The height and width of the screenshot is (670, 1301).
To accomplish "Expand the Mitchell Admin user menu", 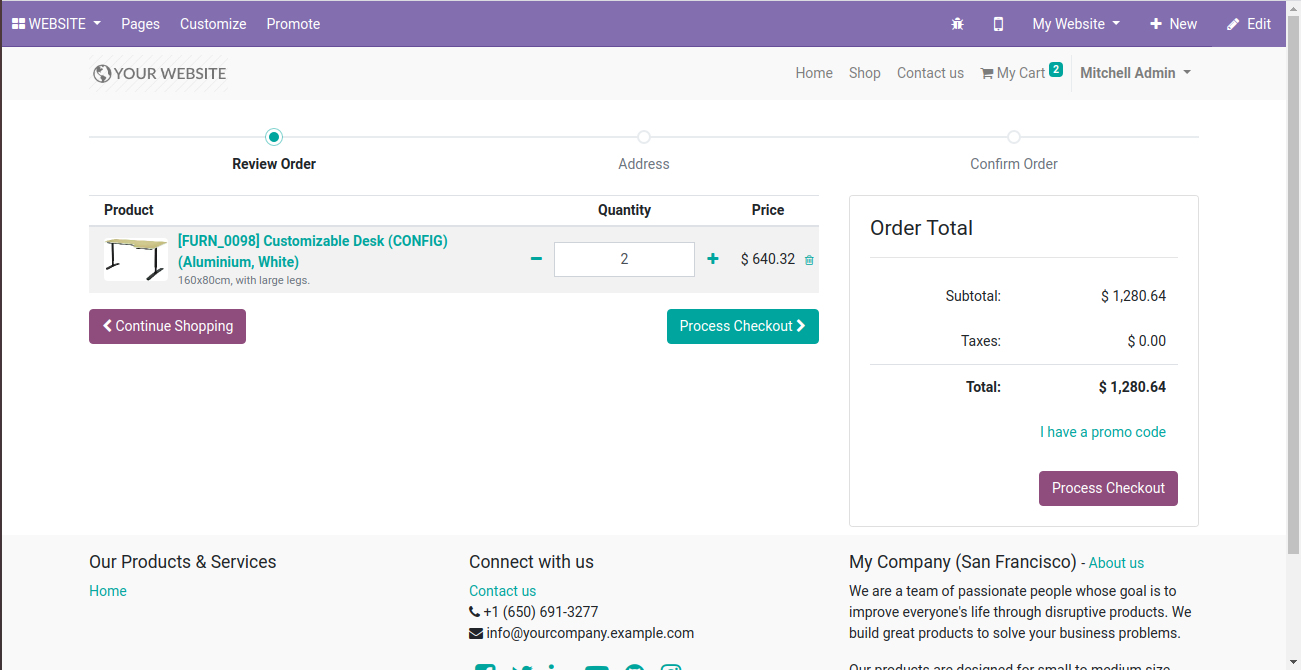I will pos(1135,73).
